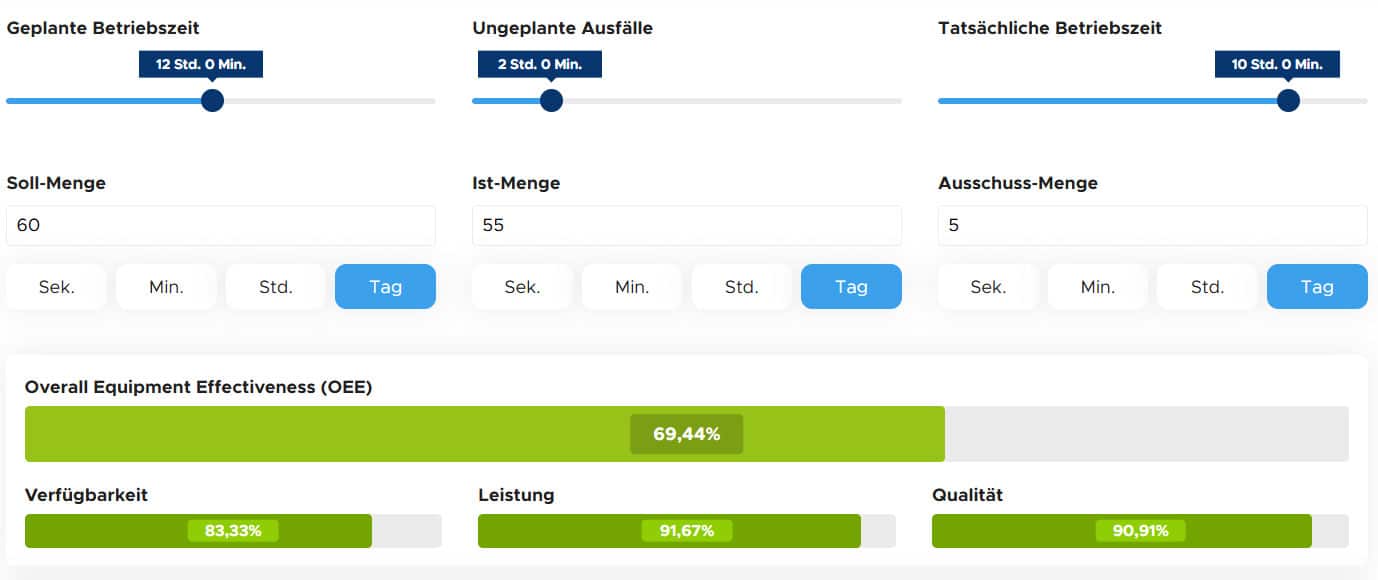Select Tag unit for Soll-Menge
Image resolution: width=1378 pixels, height=580 pixels.
point(385,287)
